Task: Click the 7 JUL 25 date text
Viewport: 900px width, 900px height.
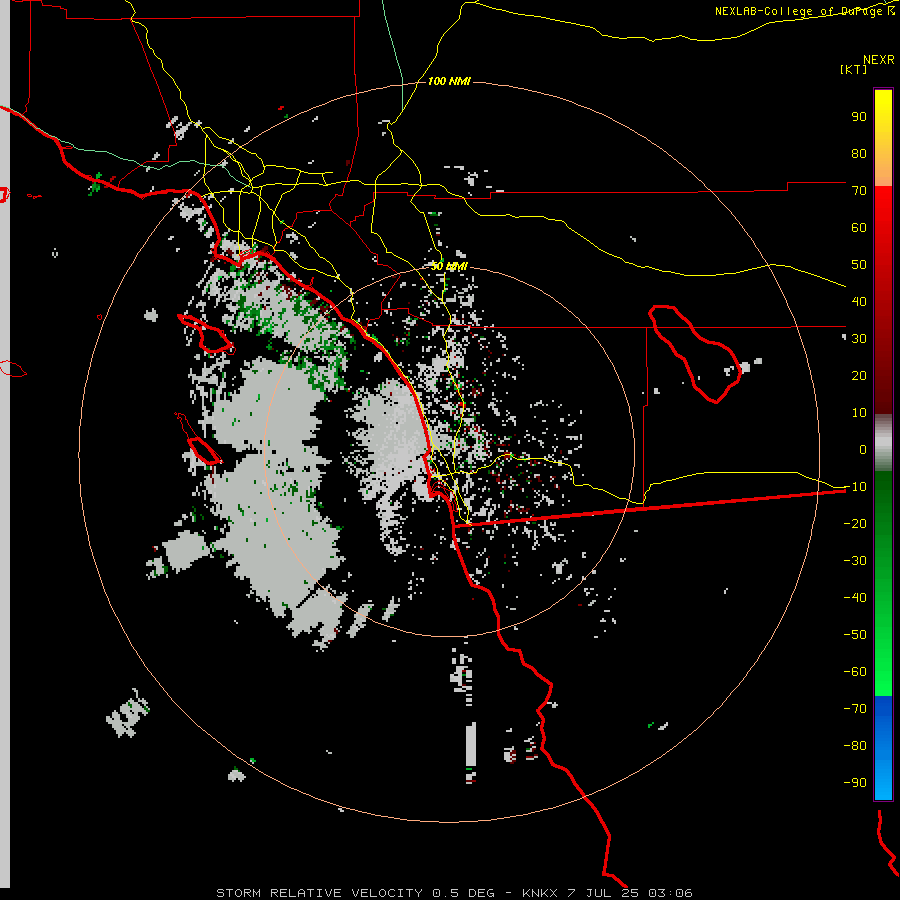Action: point(603,893)
